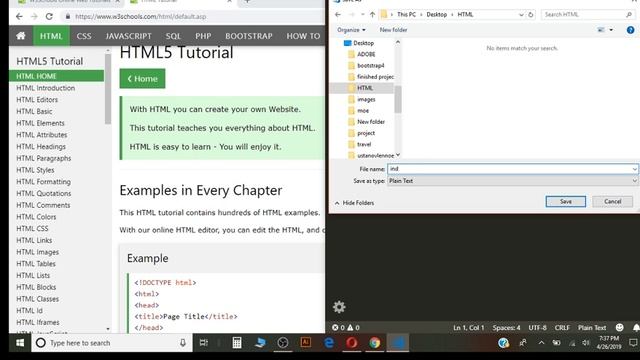
Task: Select the bootstrap4 folder
Action: click(x=370, y=65)
